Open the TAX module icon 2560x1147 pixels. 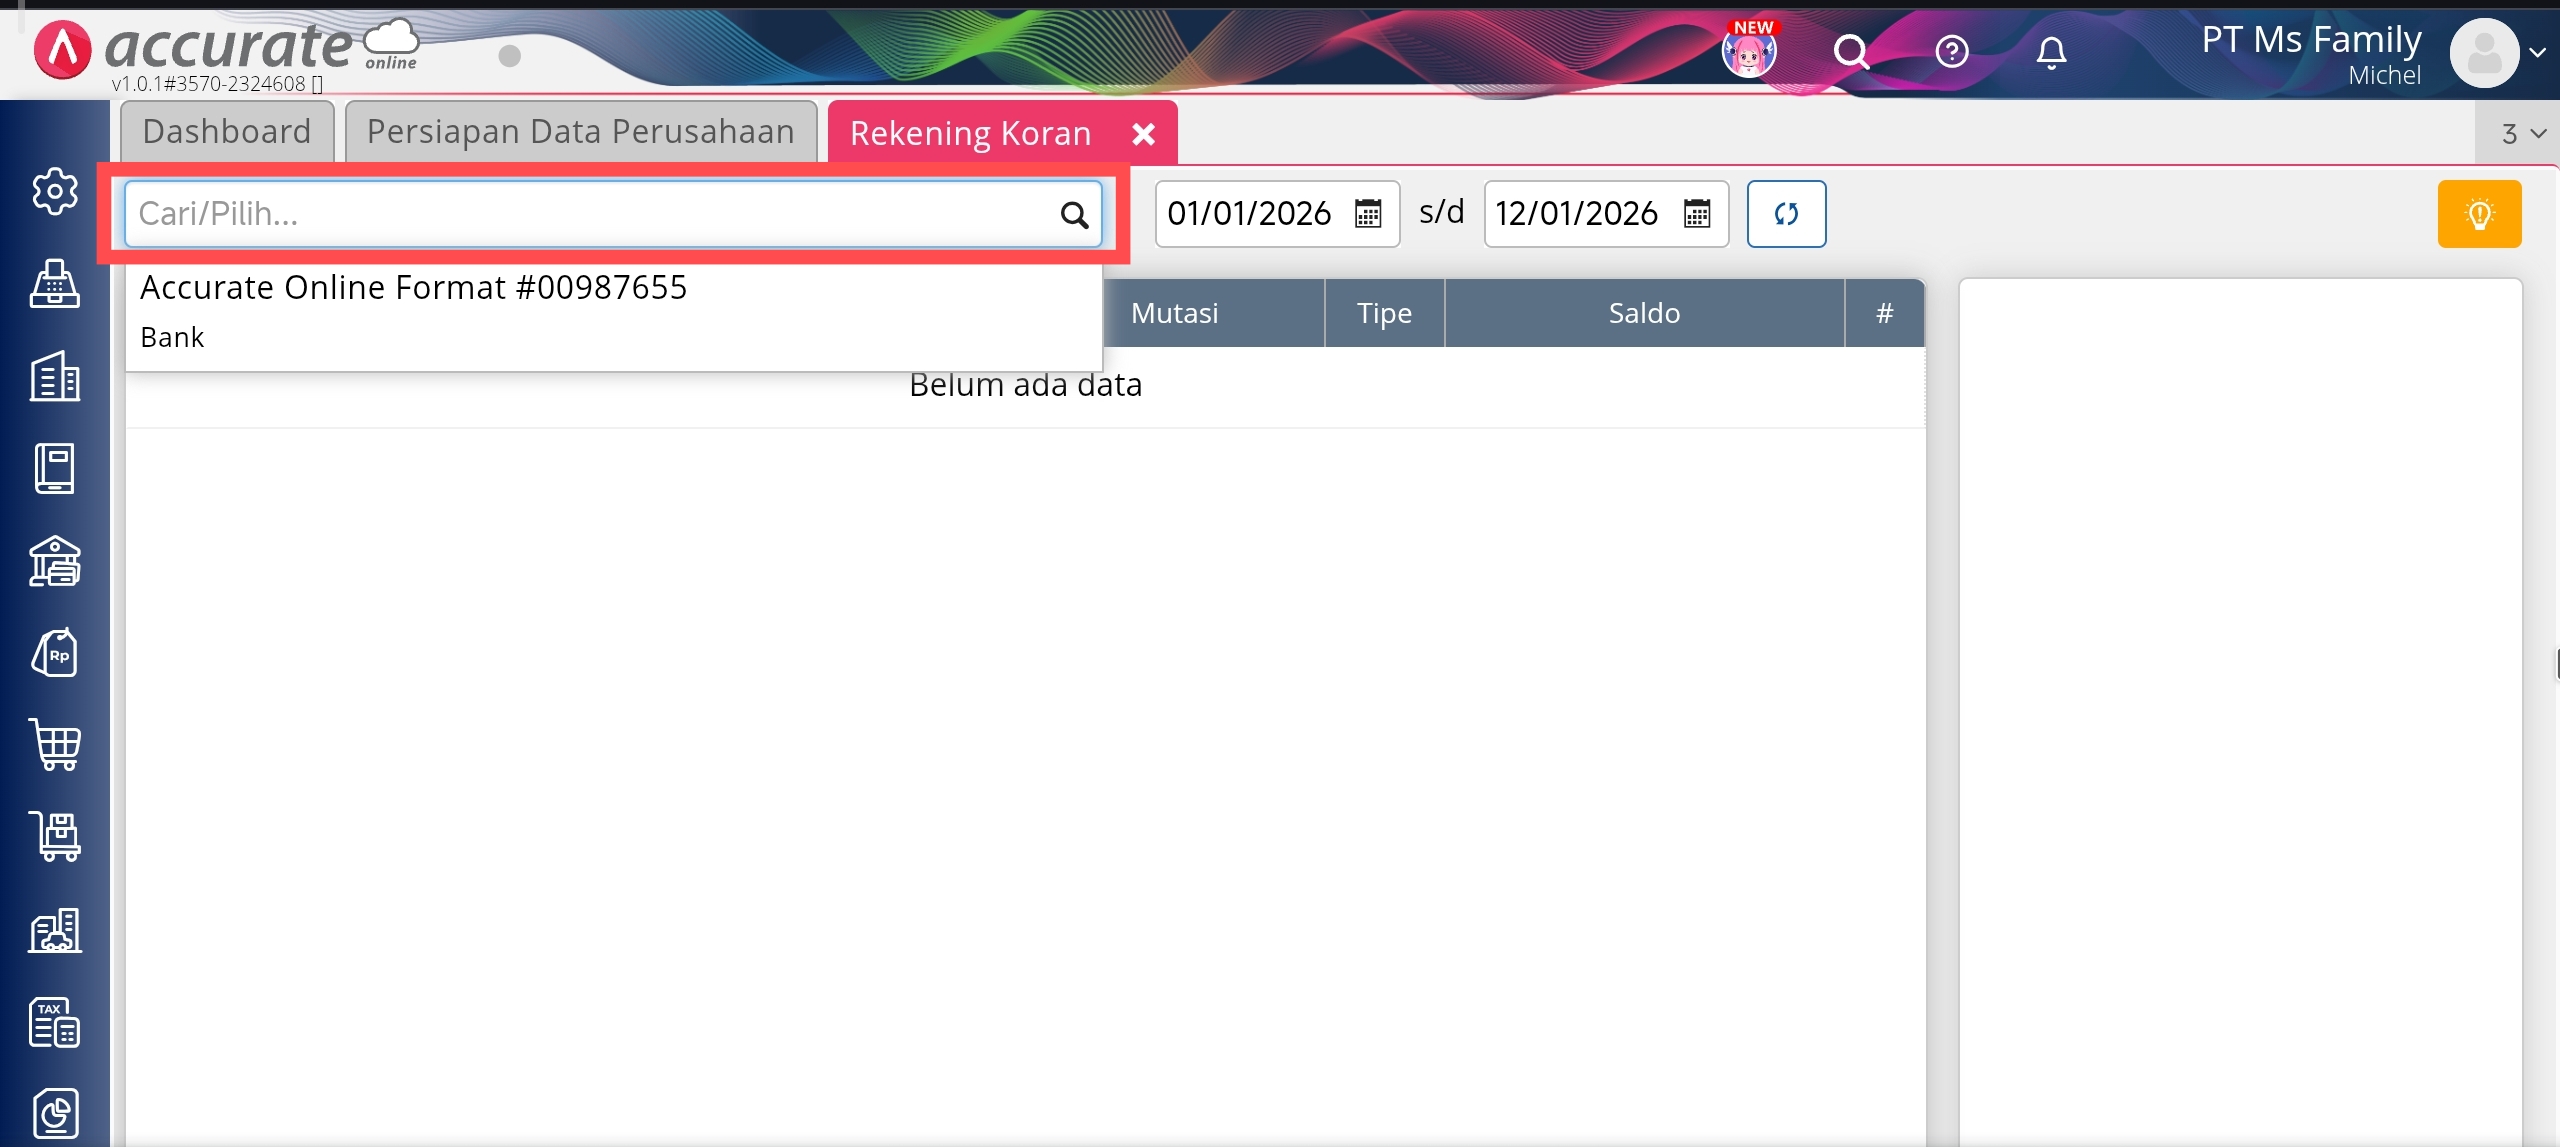coord(55,1022)
